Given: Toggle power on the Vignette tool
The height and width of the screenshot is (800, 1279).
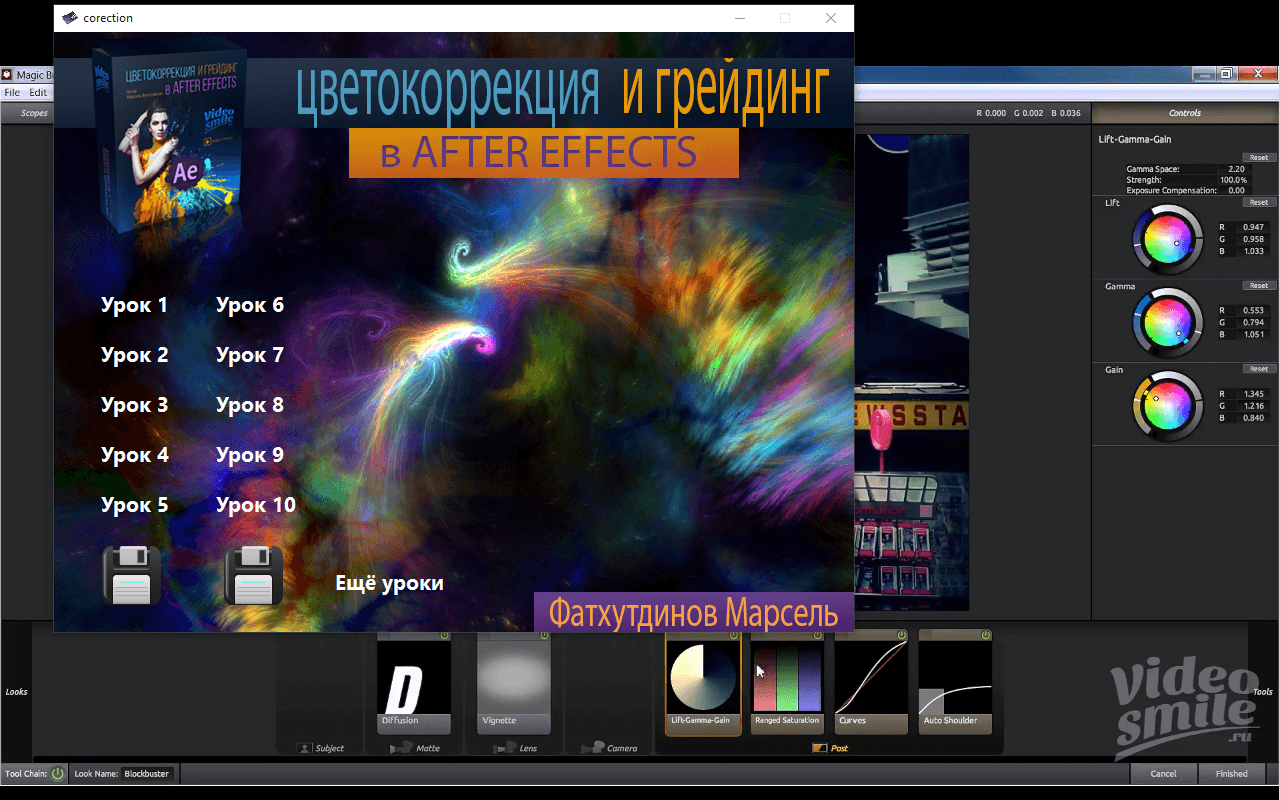Looking at the screenshot, I should pos(545,635).
